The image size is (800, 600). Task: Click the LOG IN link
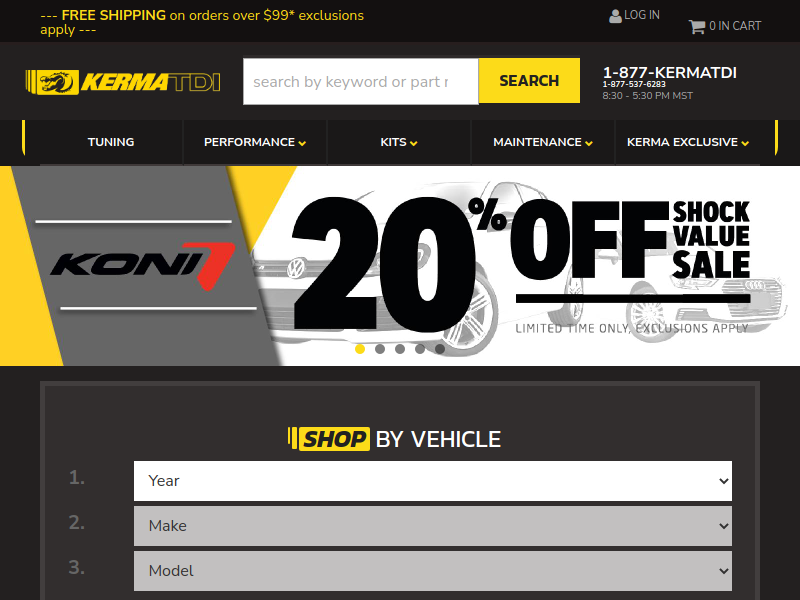(x=642, y=15)
